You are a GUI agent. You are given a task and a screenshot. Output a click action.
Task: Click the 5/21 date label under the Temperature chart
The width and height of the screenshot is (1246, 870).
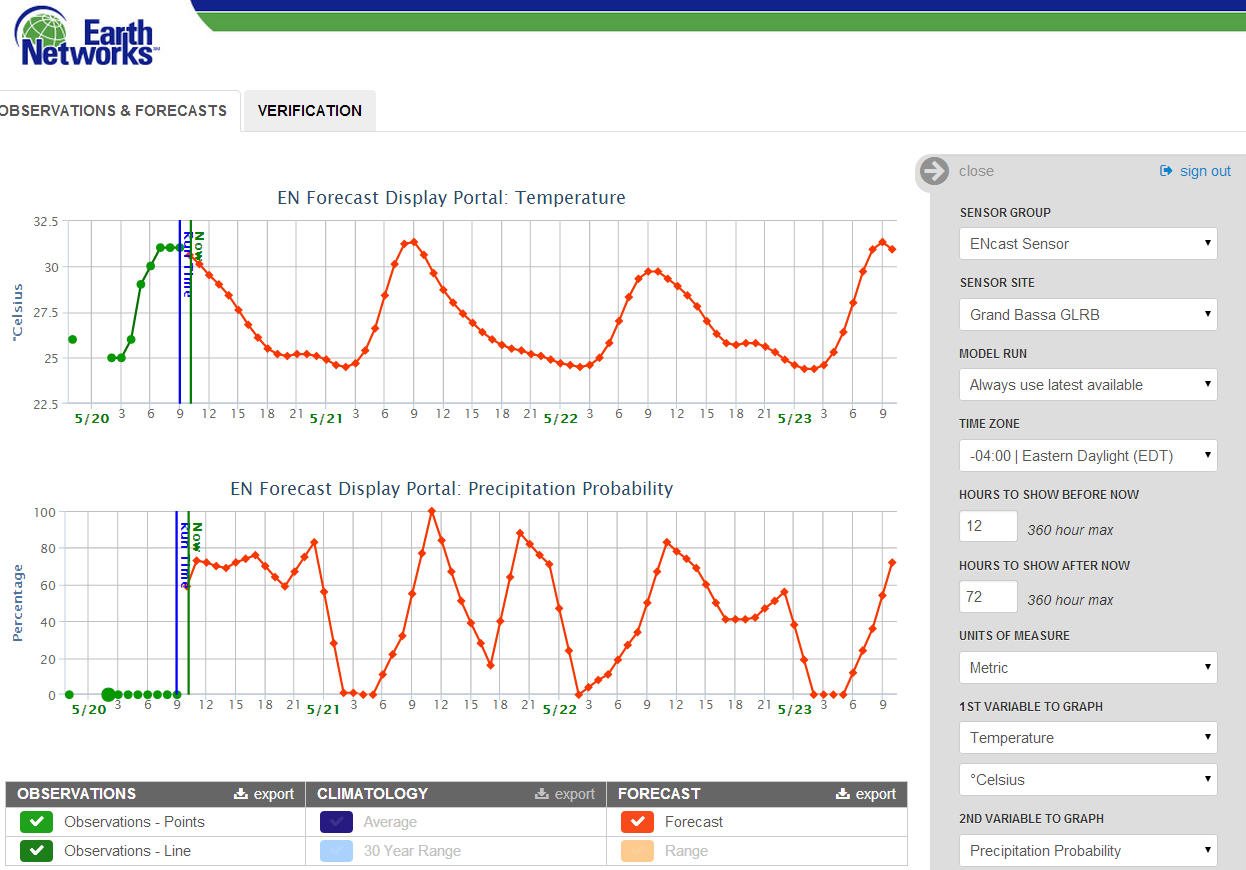326,418
